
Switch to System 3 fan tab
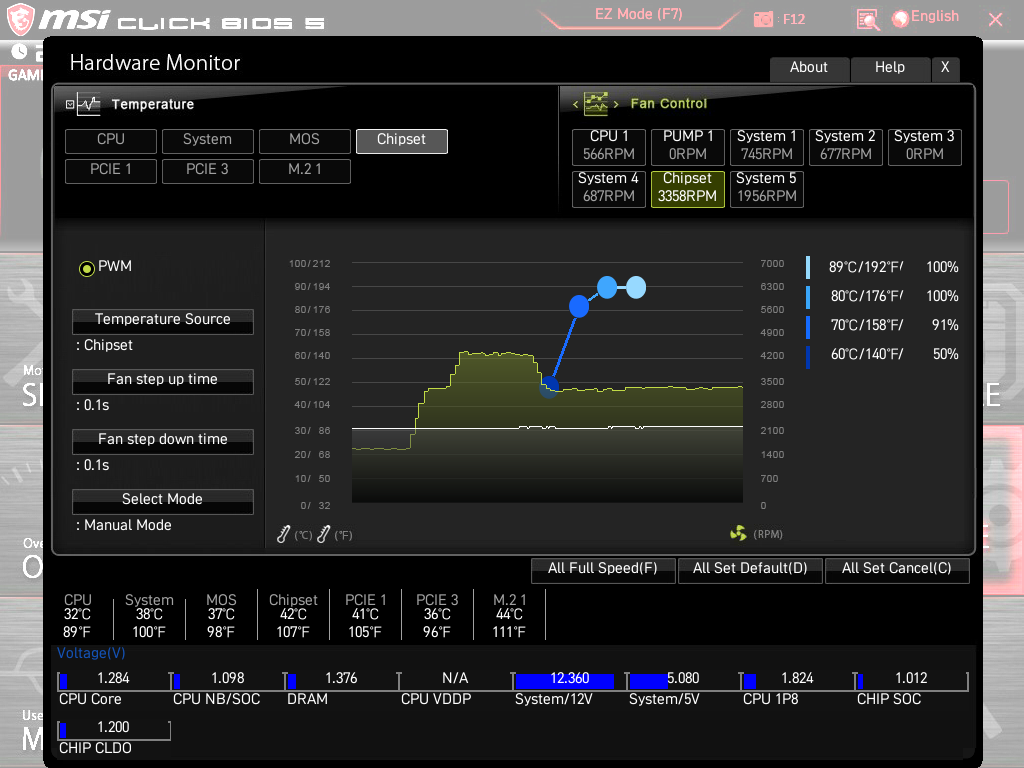[x=925, y=146]
